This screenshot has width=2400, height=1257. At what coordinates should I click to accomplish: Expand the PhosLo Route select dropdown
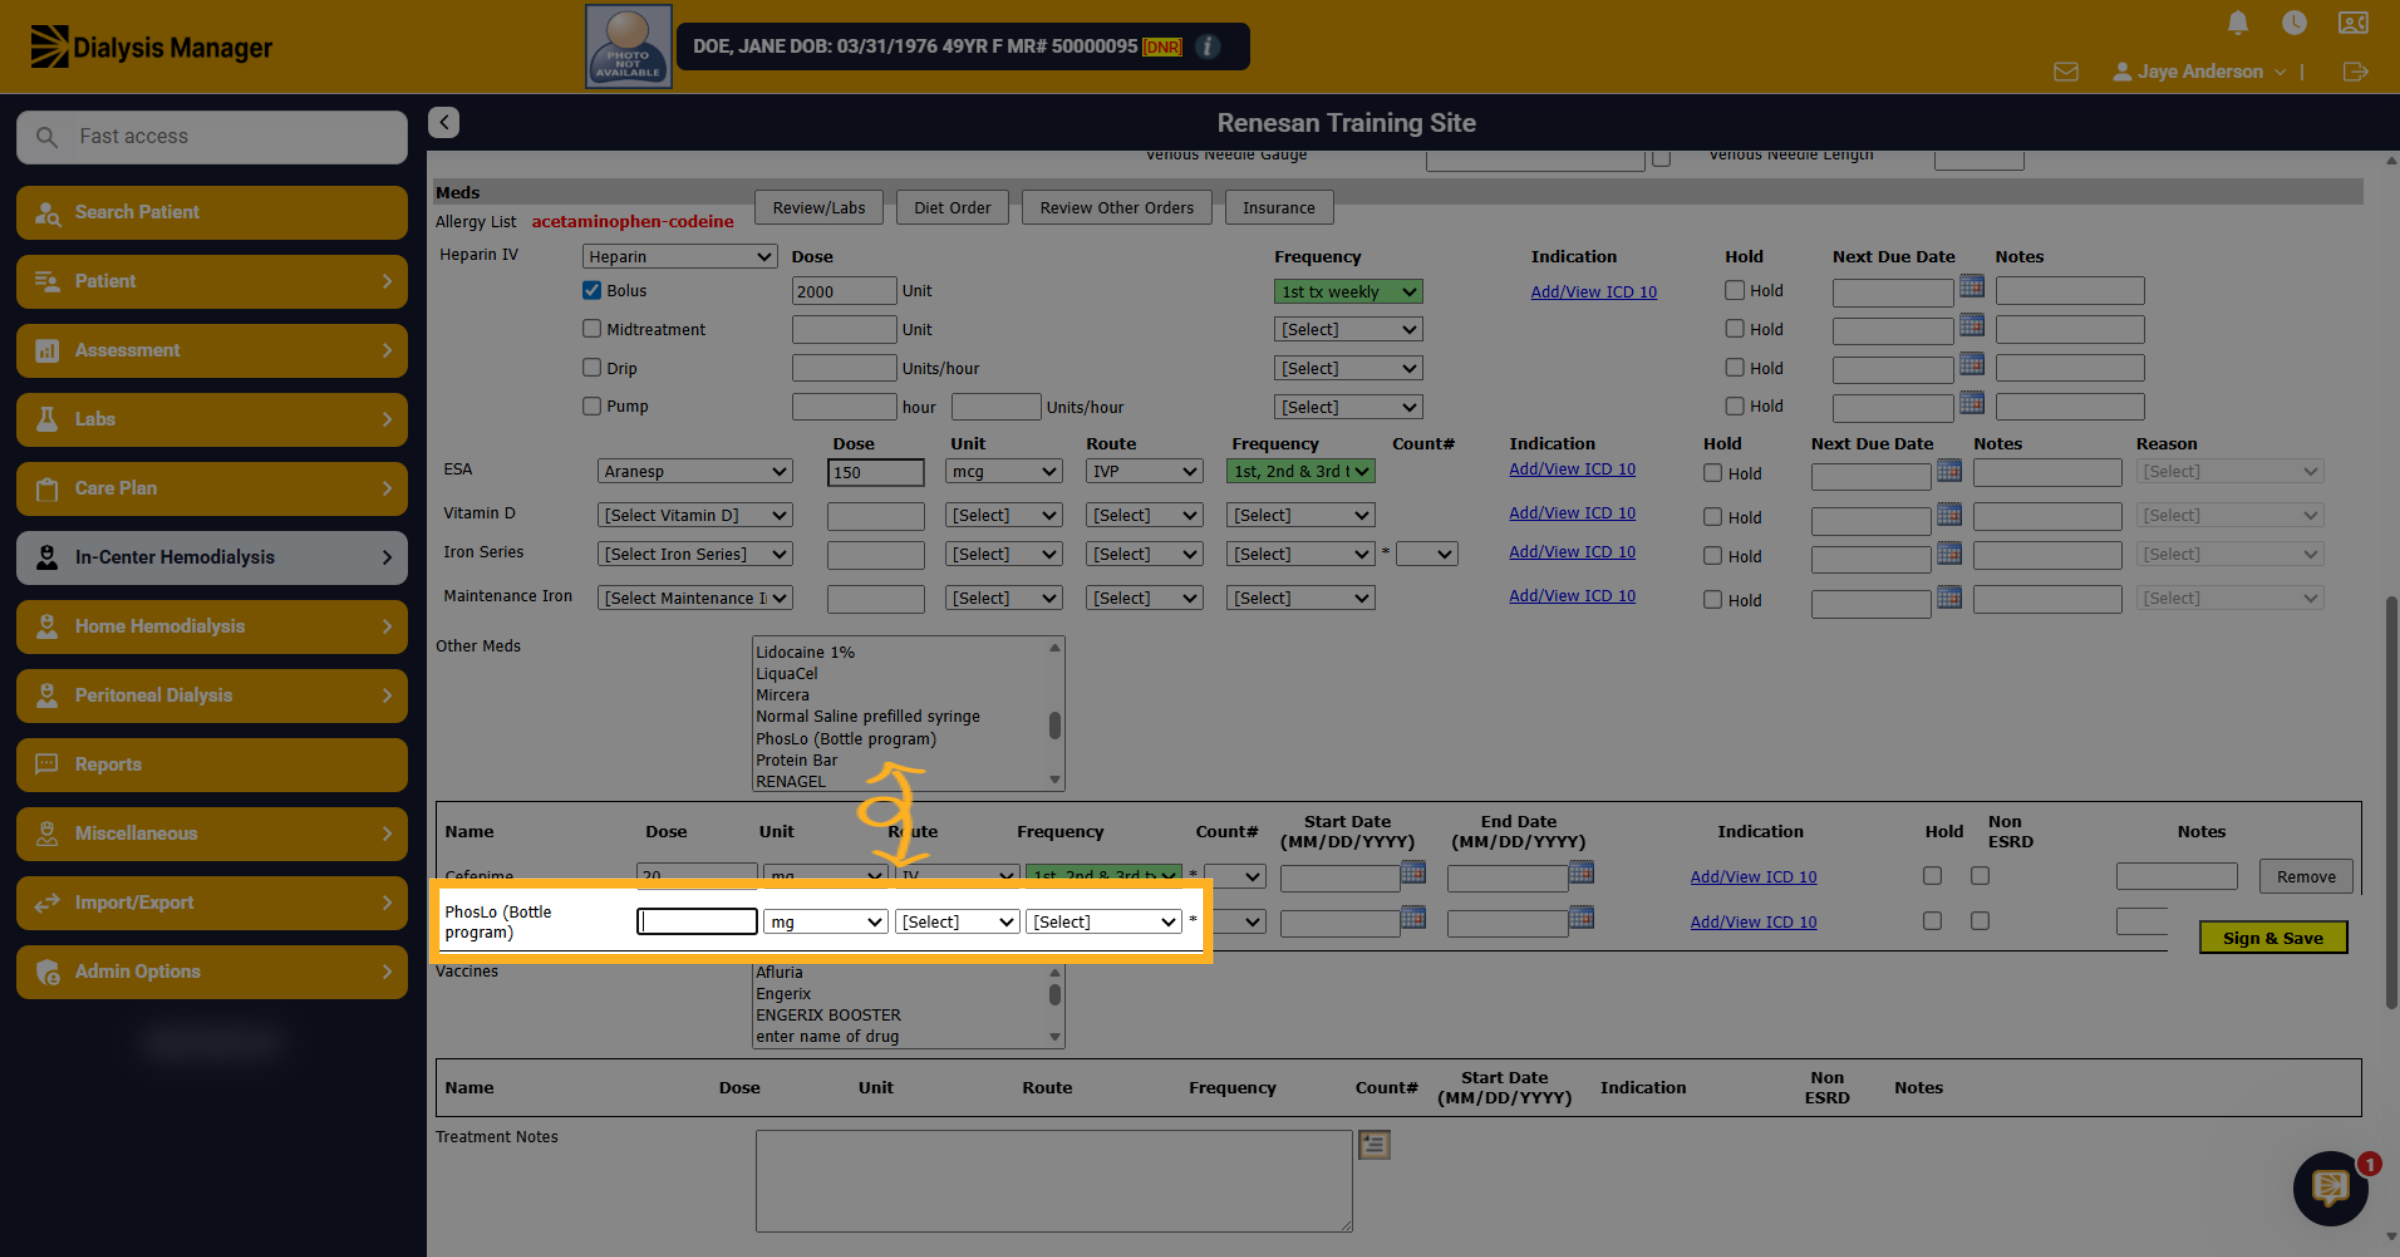click(x=957, y=921)
